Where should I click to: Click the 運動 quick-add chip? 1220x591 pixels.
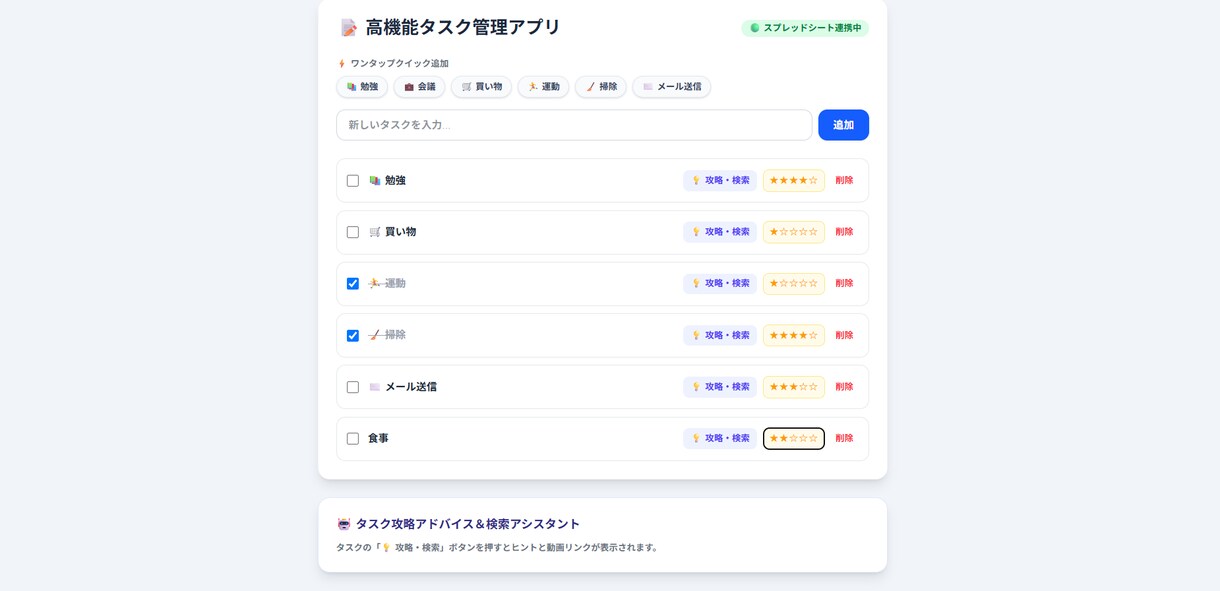(543, 87)
